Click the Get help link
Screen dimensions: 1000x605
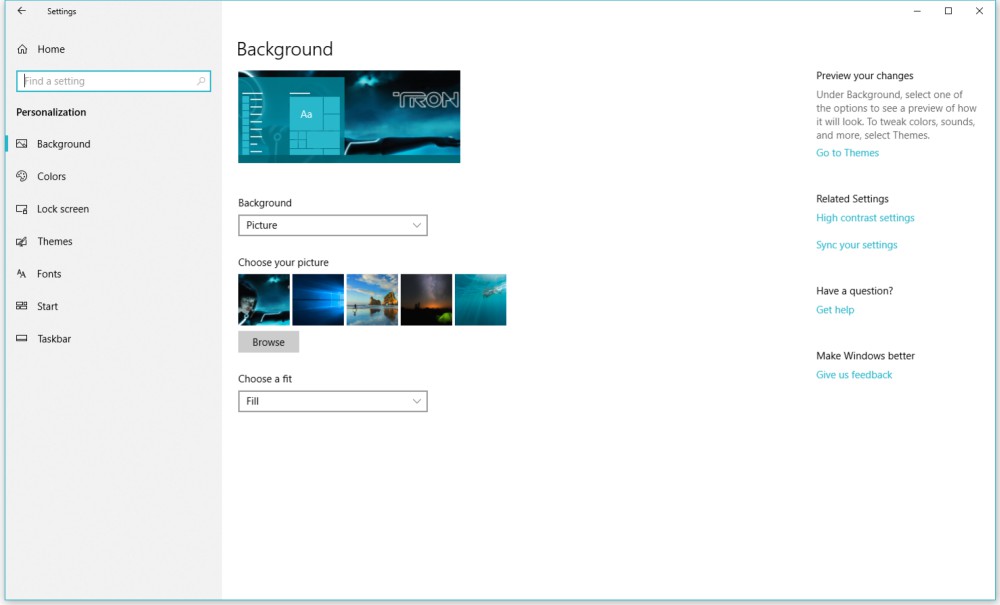[835, 310]
